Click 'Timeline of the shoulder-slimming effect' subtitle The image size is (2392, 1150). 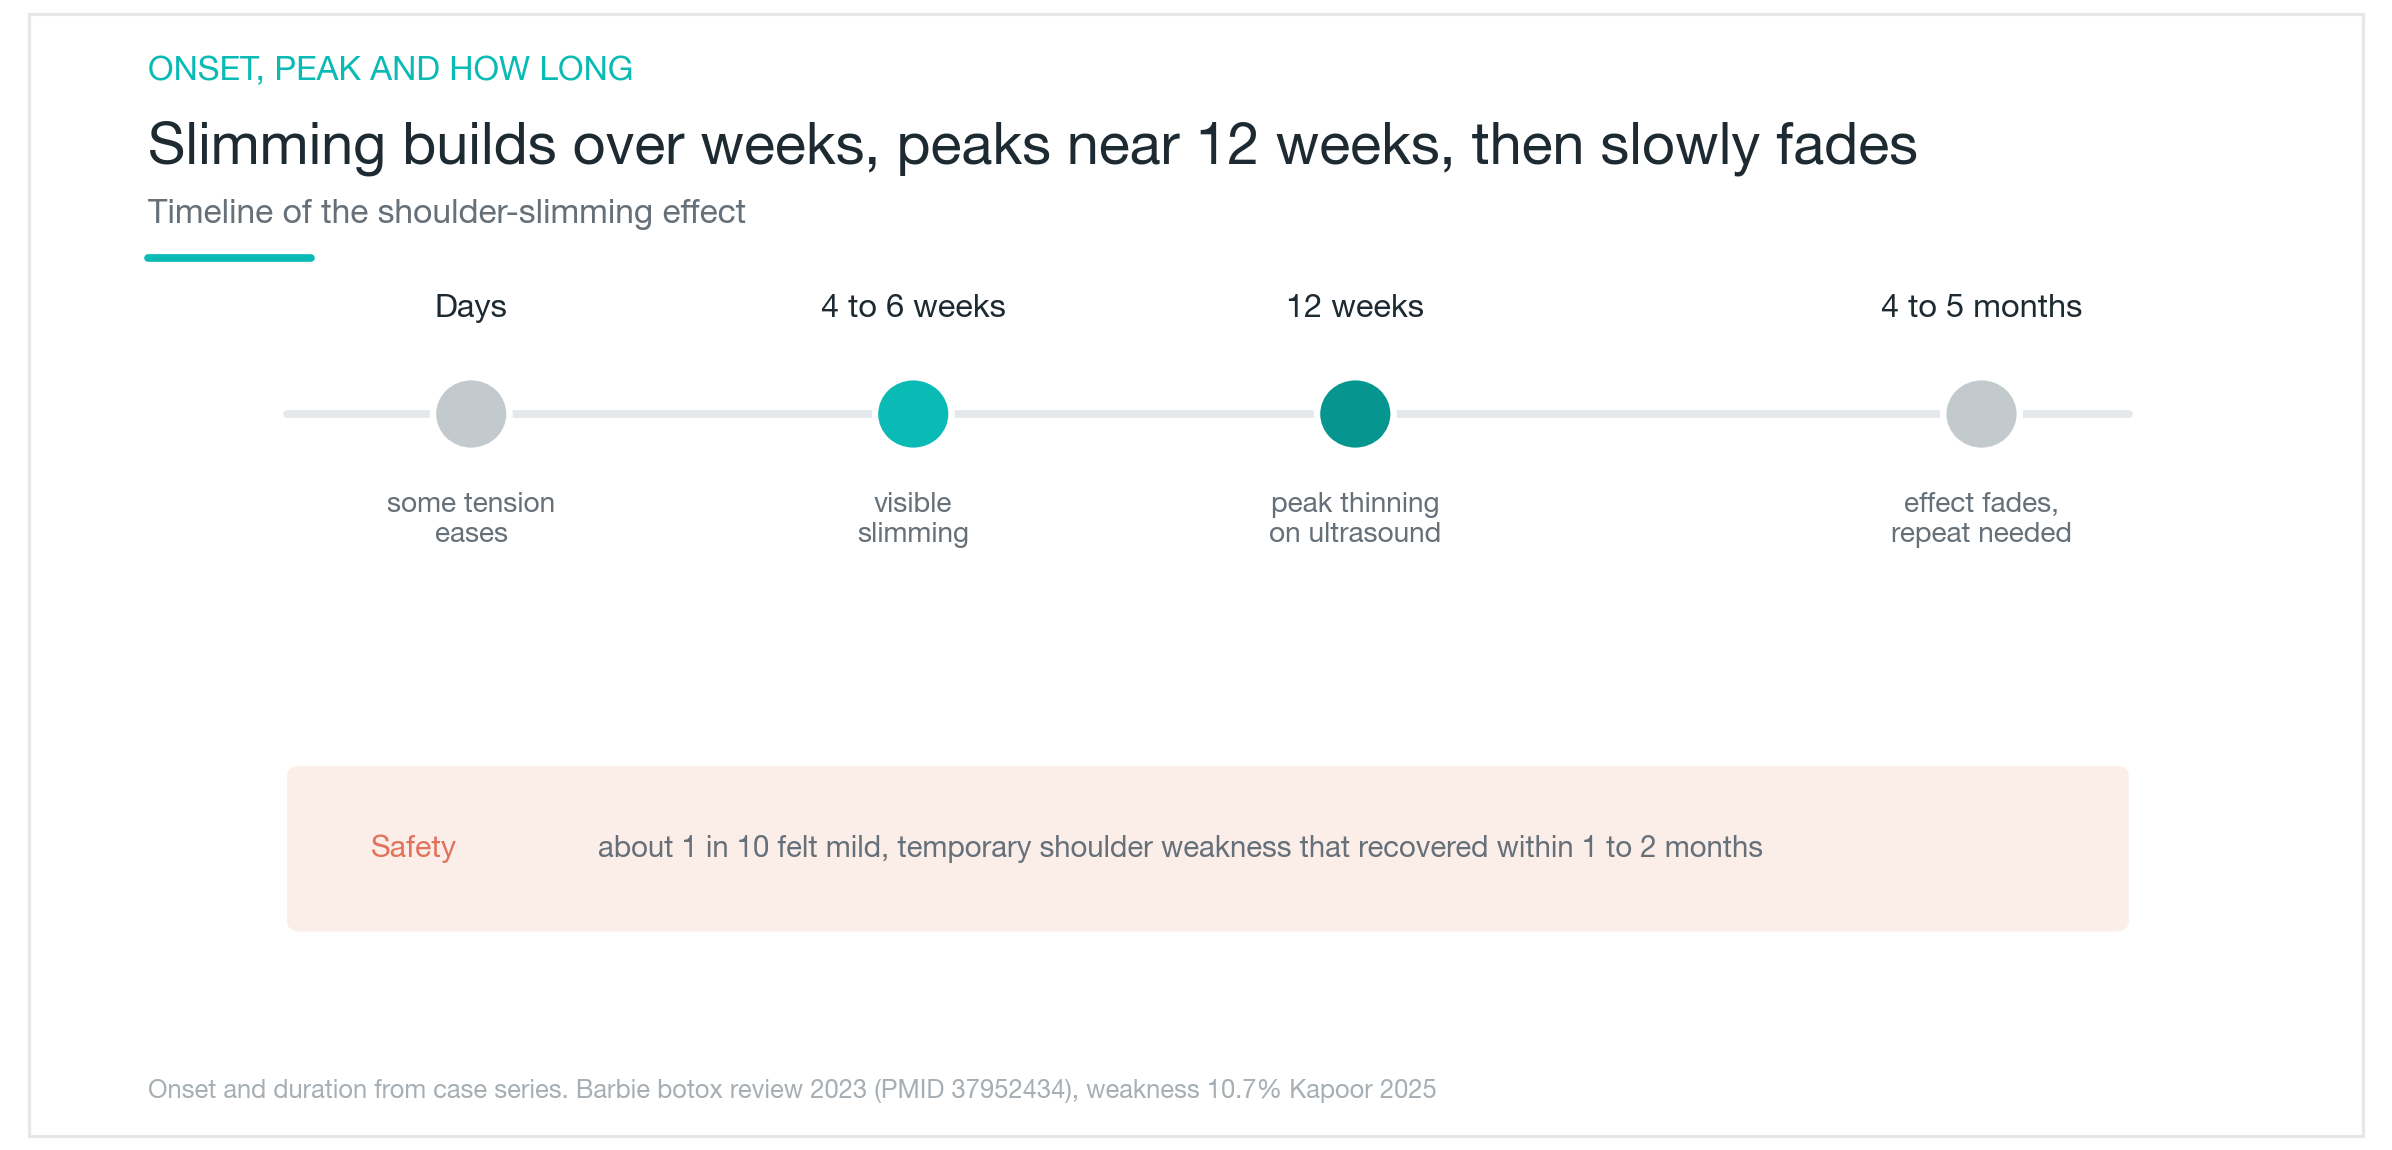446,212
